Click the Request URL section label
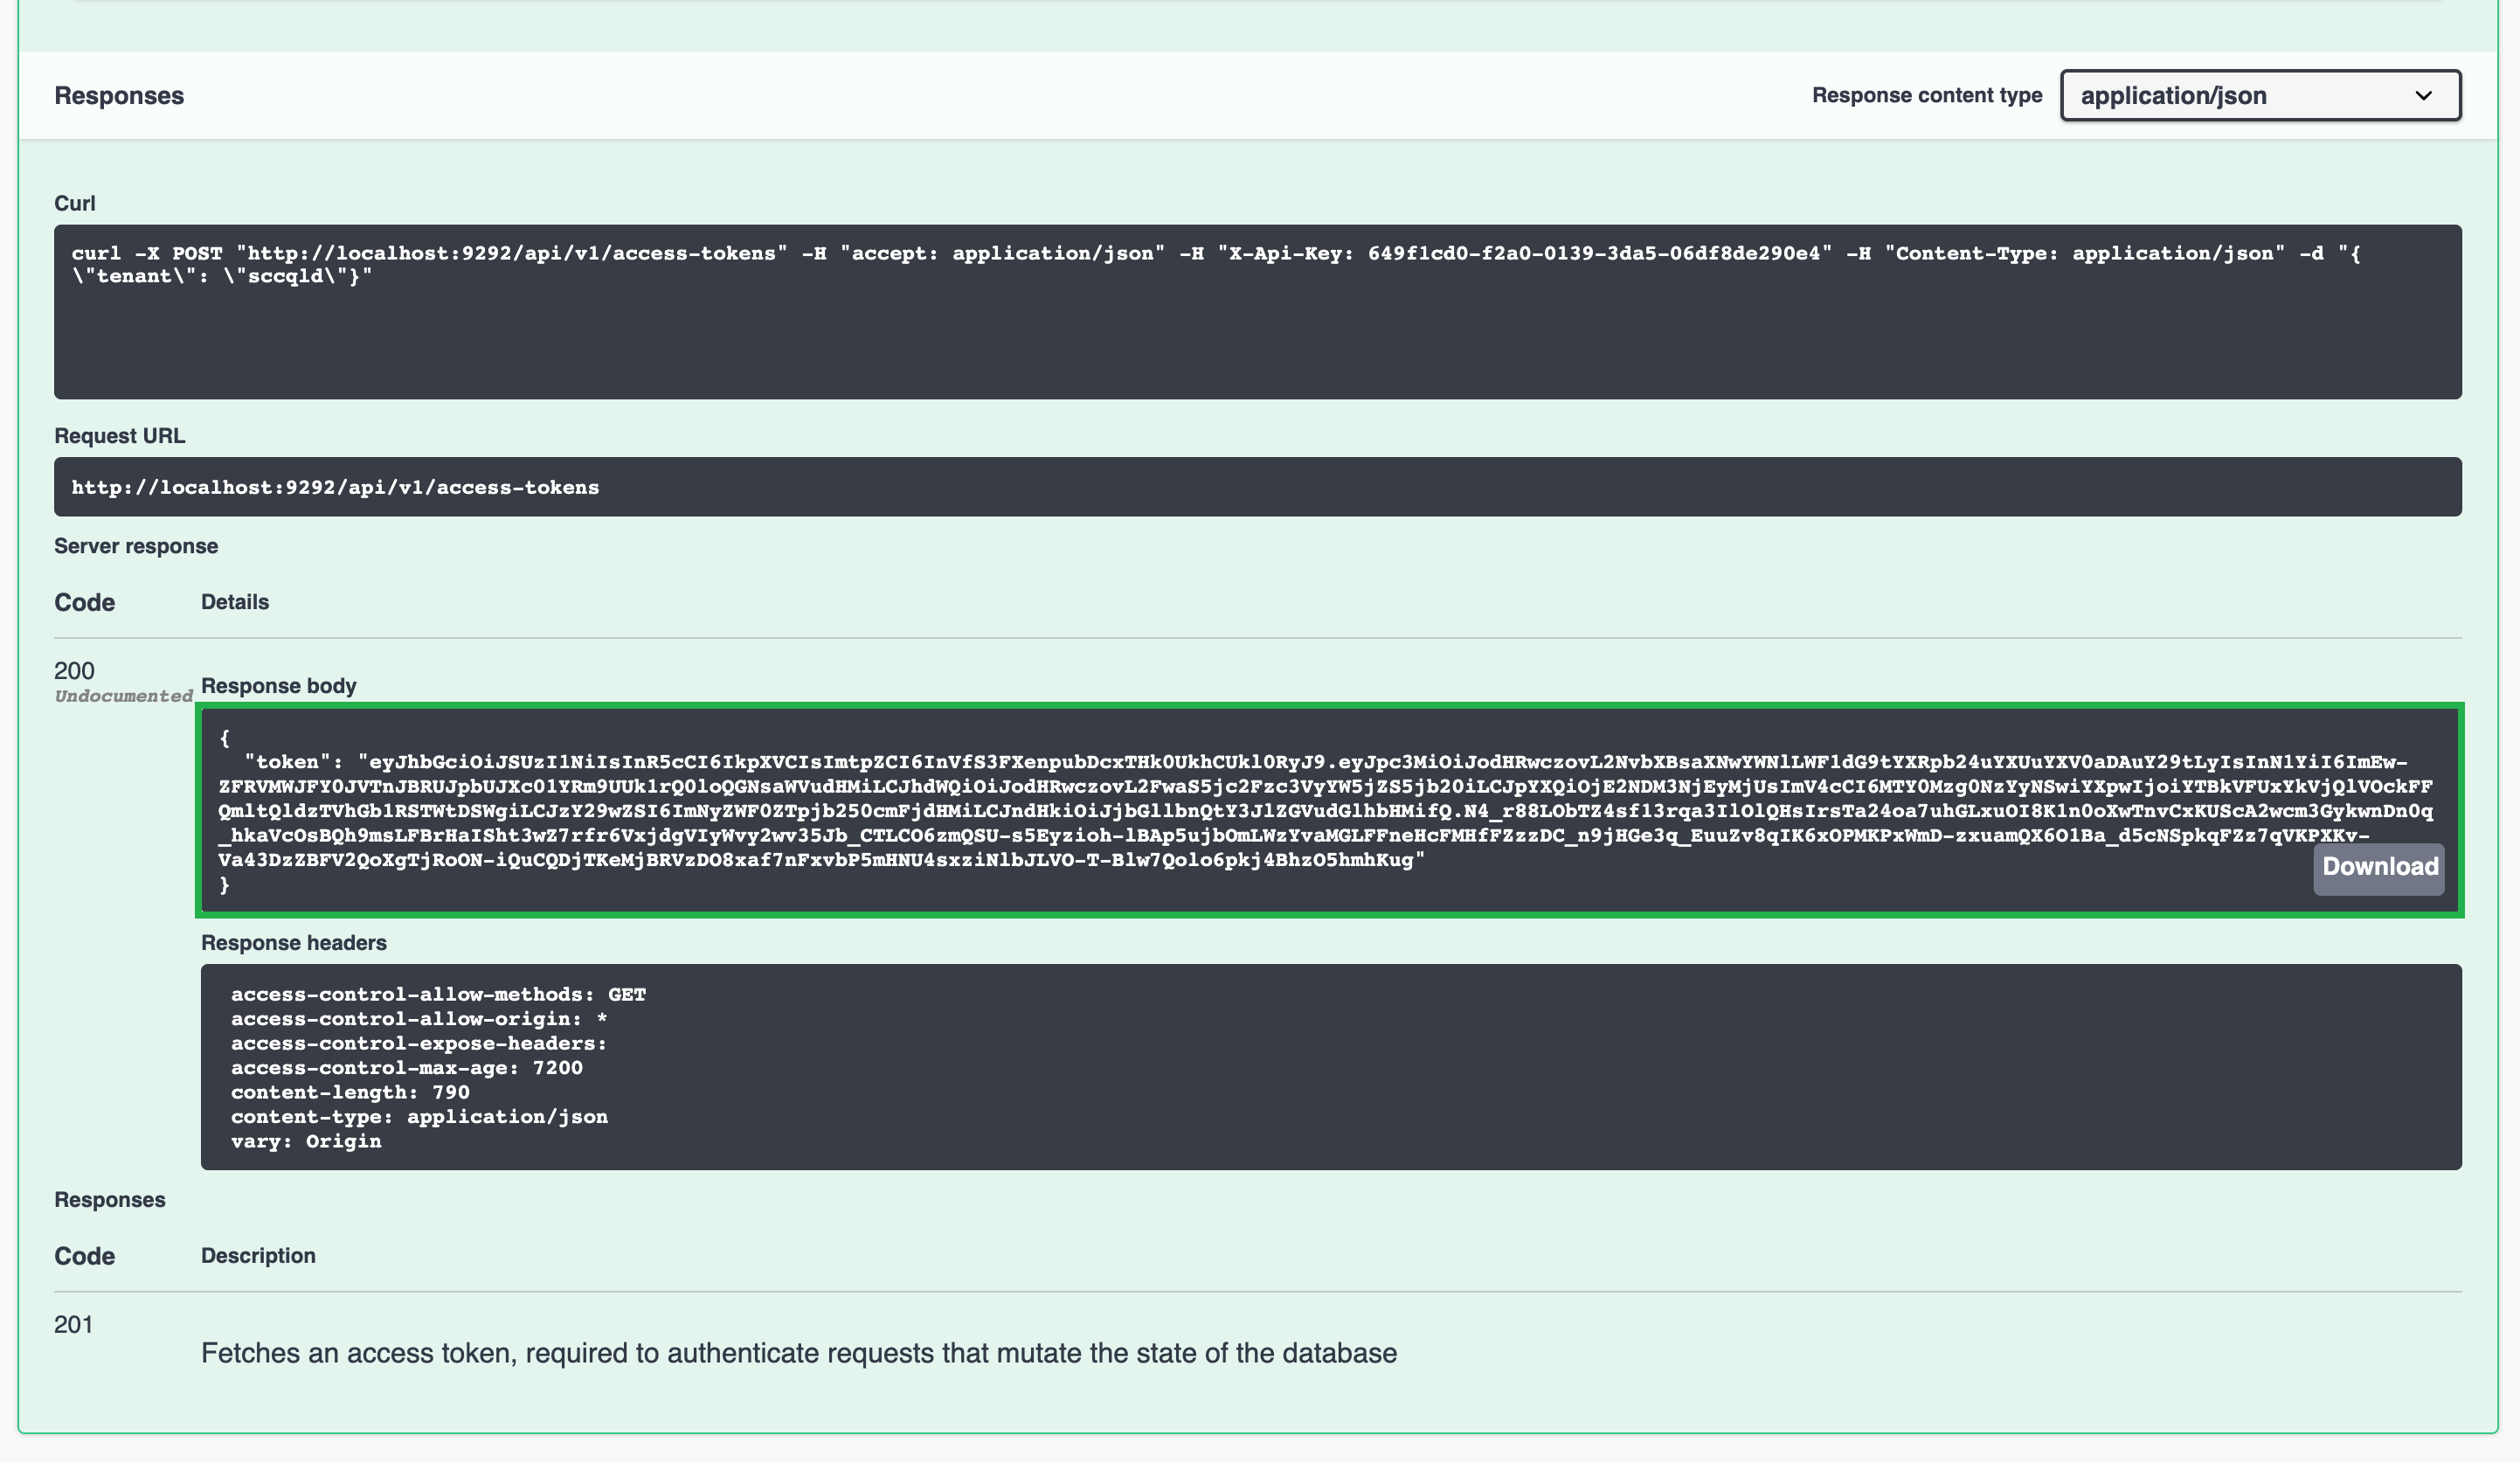2520x1463 pixels. pyautogui.click(x=120, y=436)
